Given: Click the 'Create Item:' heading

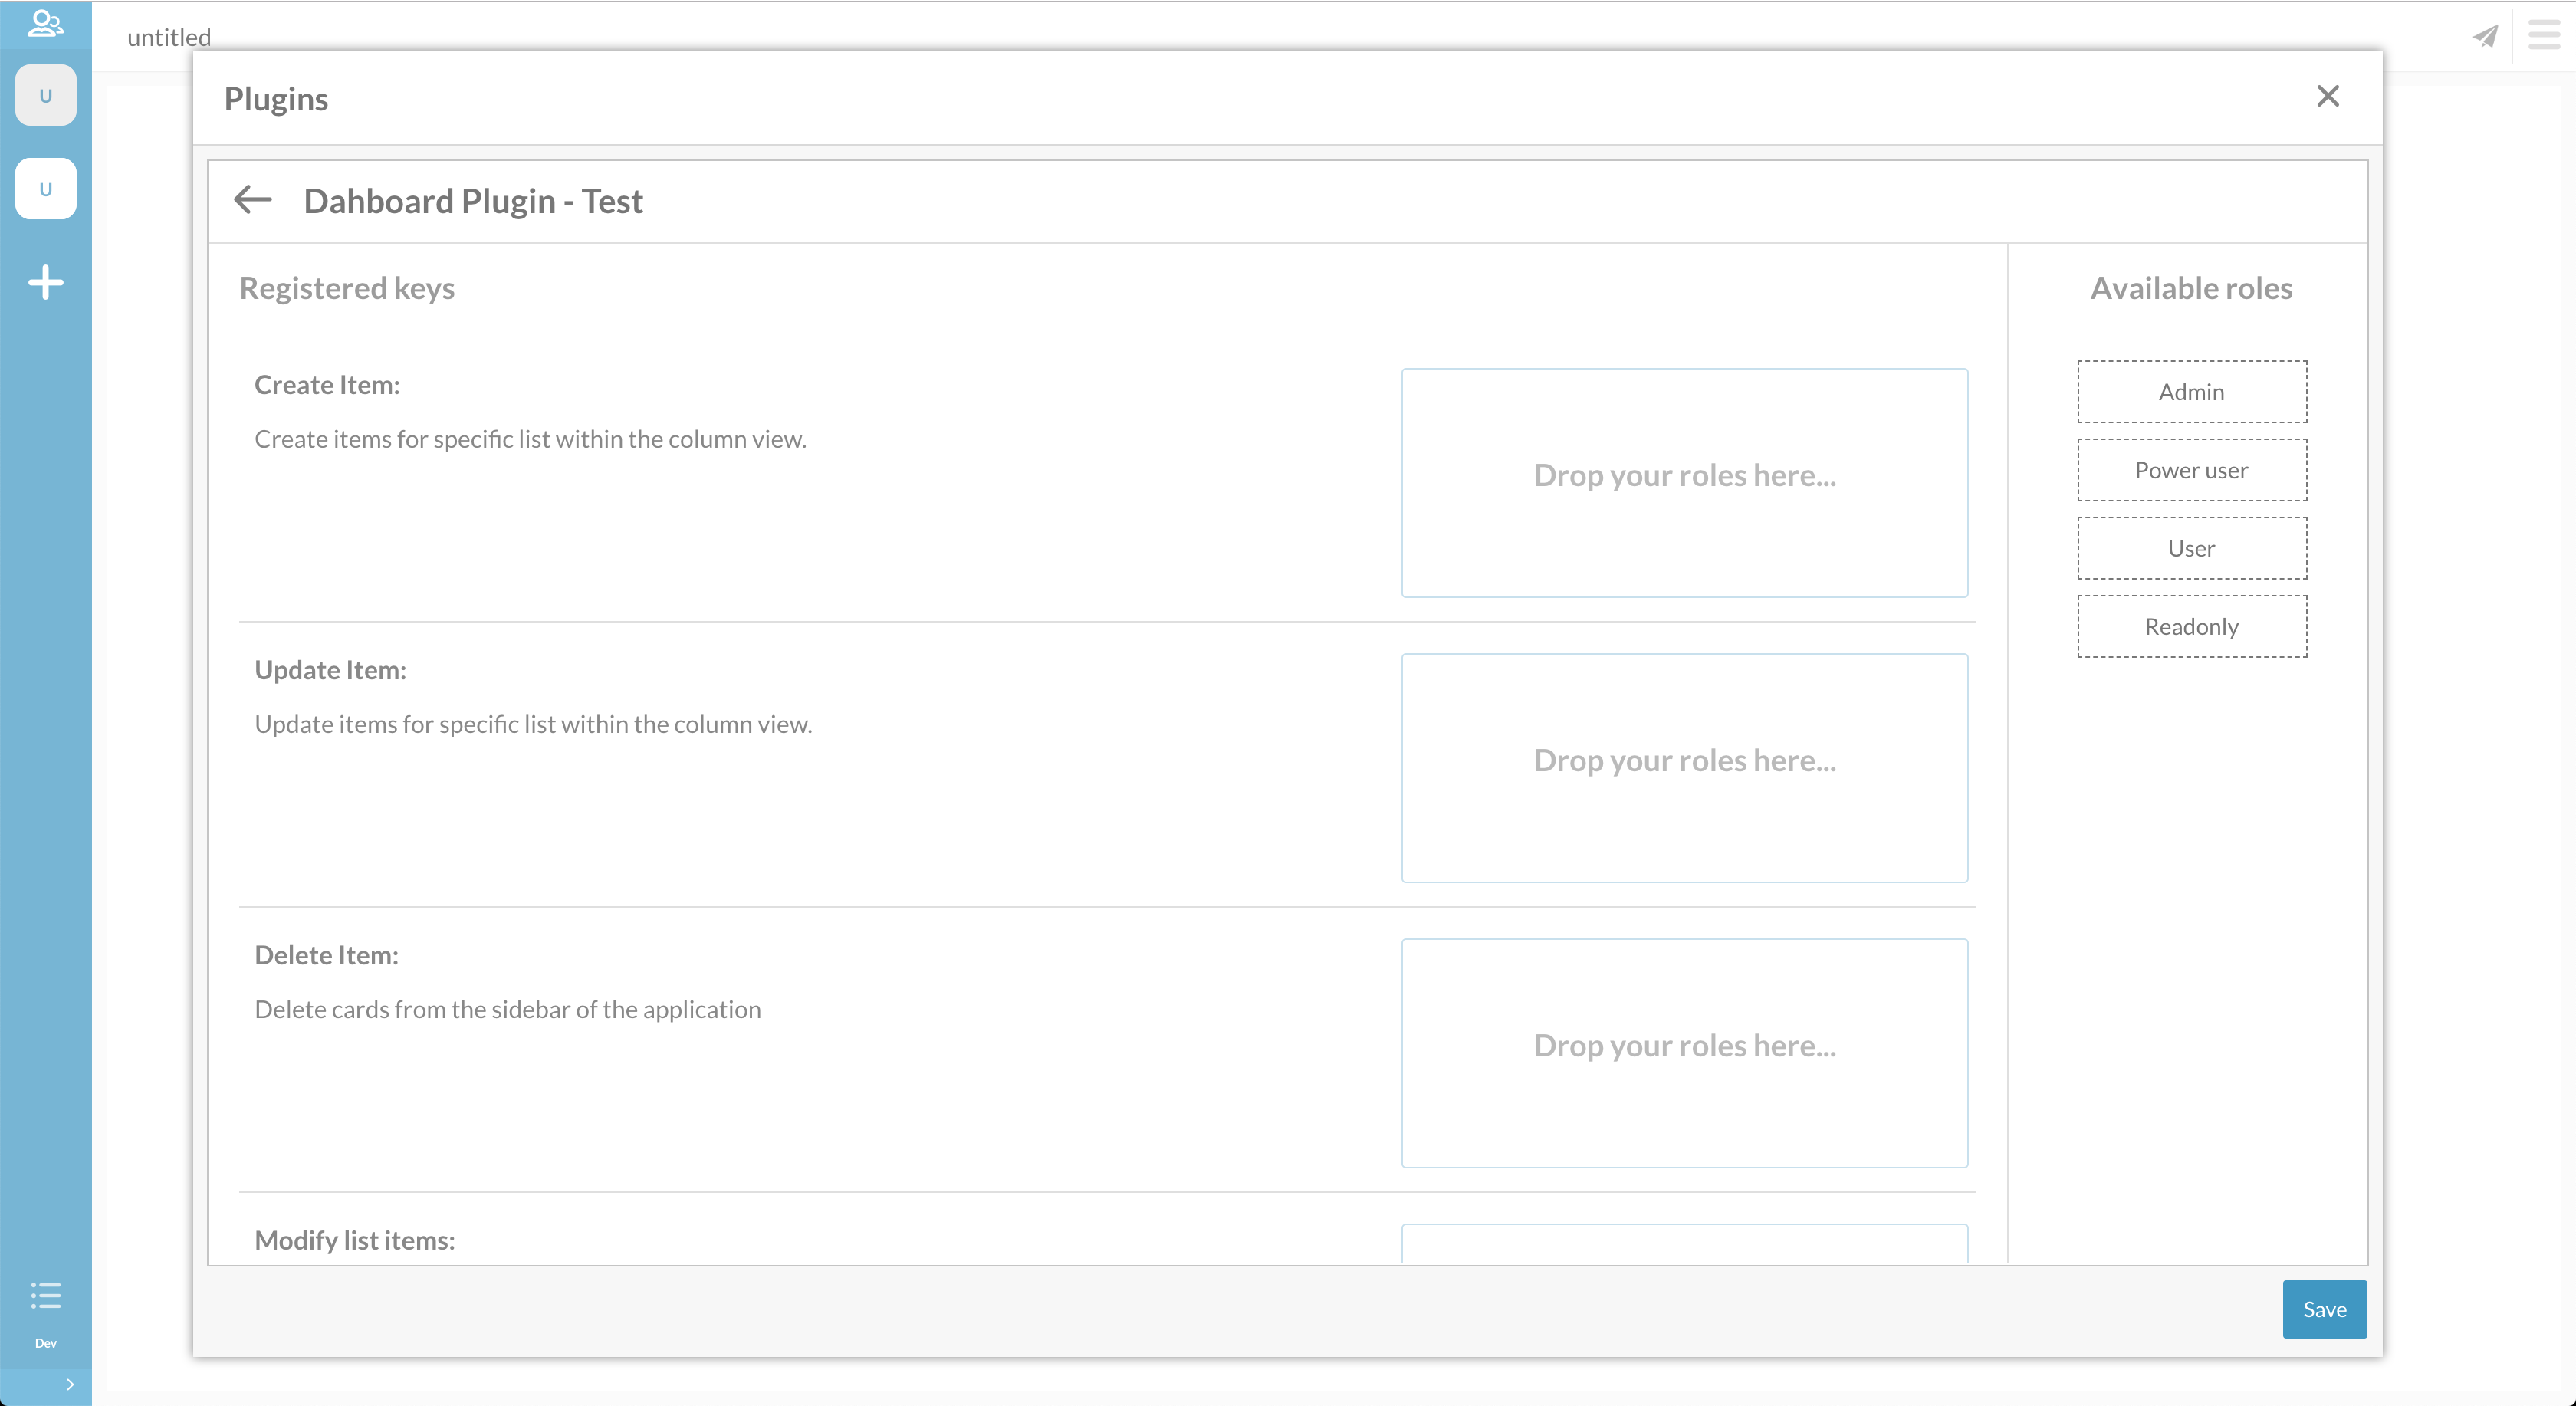Looking at the screenshot, I should [x=327, y=385].
